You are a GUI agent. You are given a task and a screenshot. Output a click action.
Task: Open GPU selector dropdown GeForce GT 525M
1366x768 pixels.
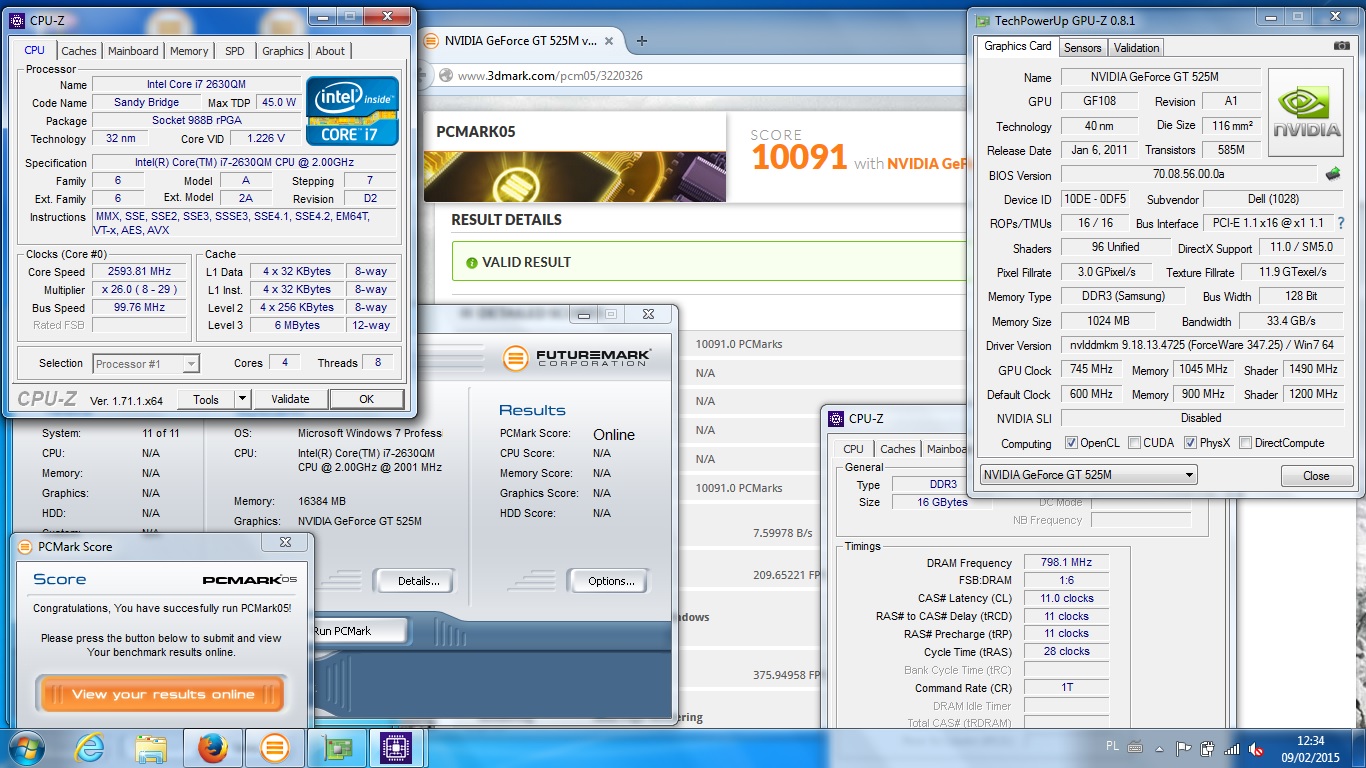[1088, 475]
